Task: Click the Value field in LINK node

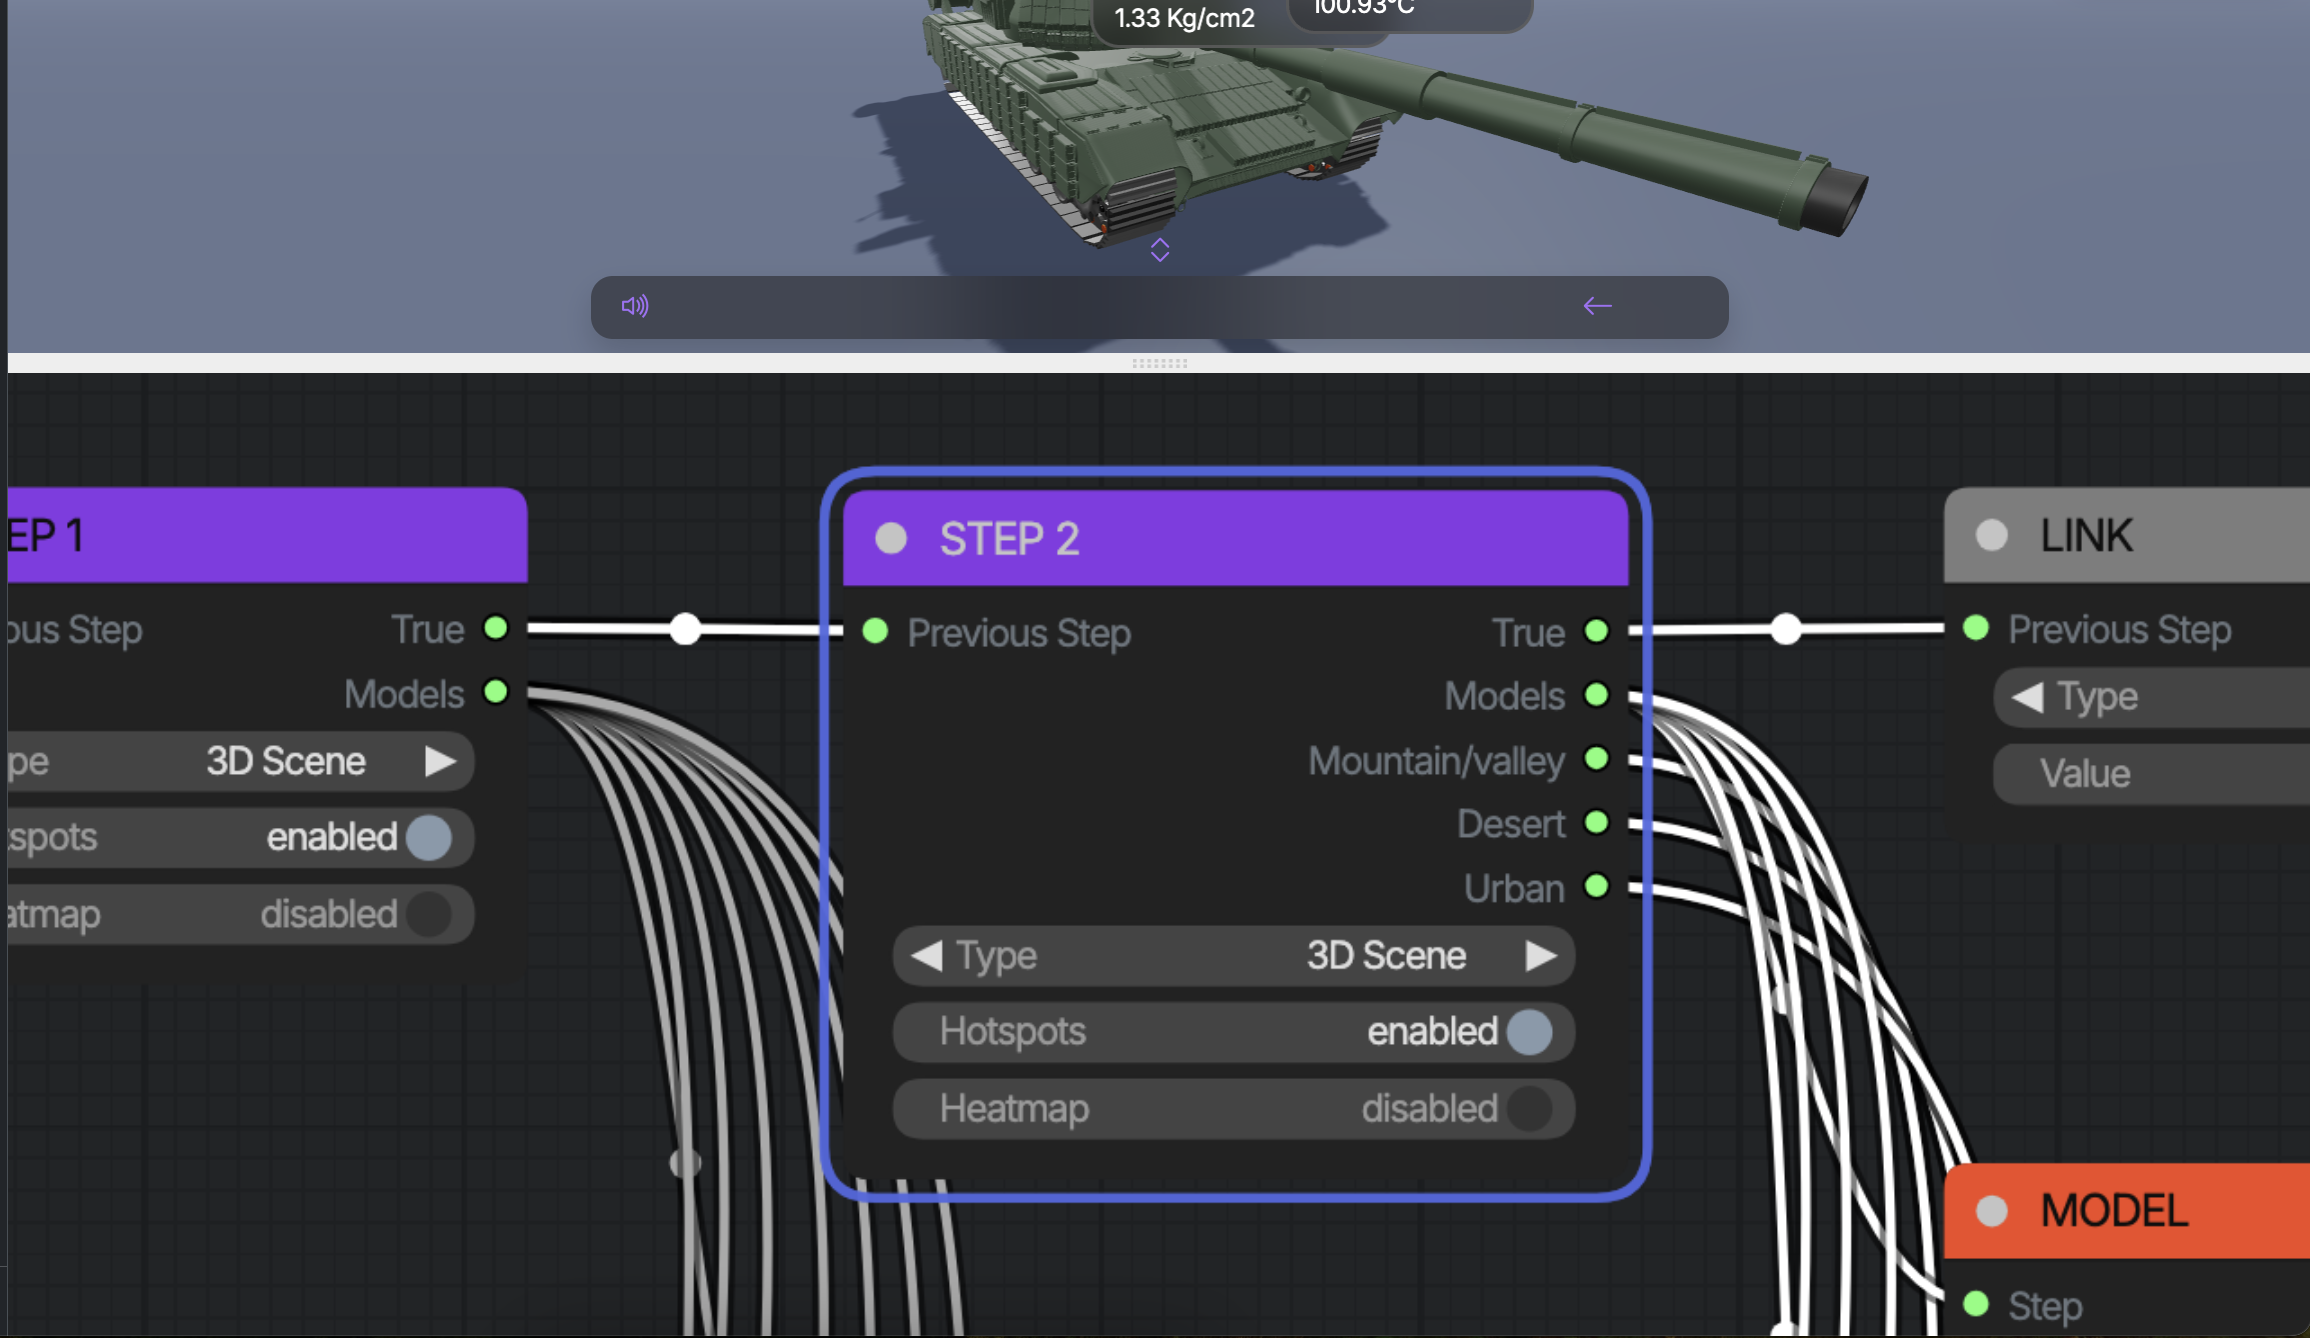Action: [2150, 774]
